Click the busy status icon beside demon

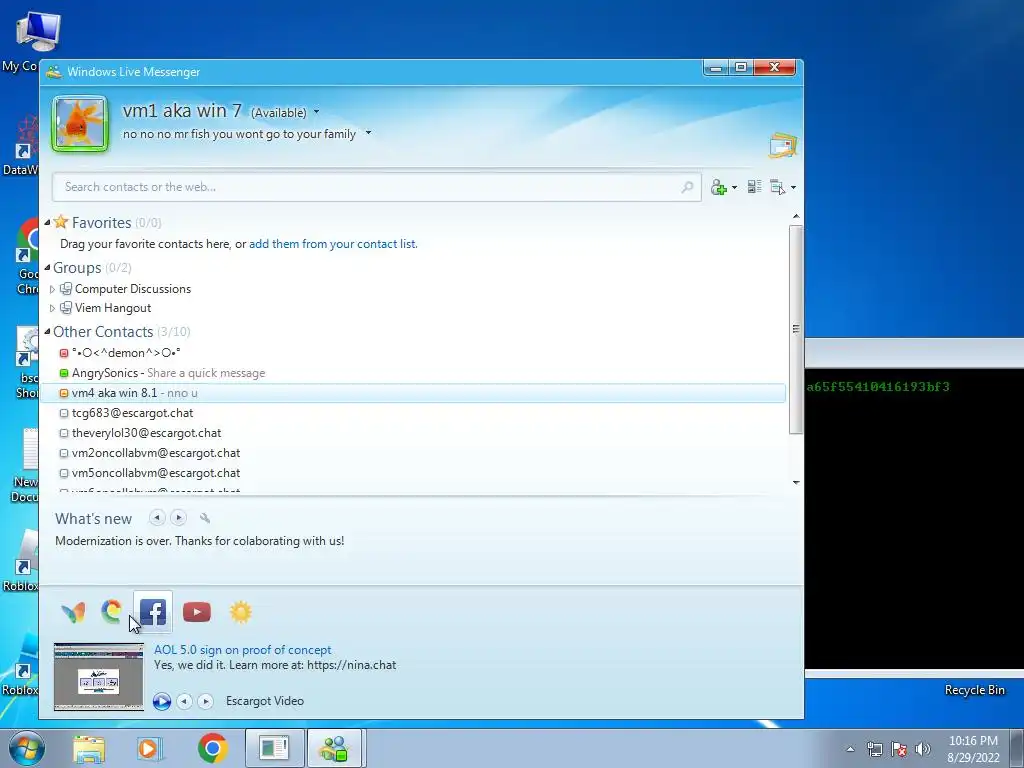click(64, 353)
